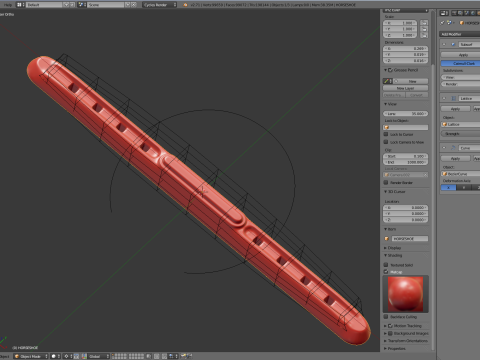Enable Textured Solid checkbox
This screenshot has width=480, height=360.
pyautogui.click(x=386, y=265)
